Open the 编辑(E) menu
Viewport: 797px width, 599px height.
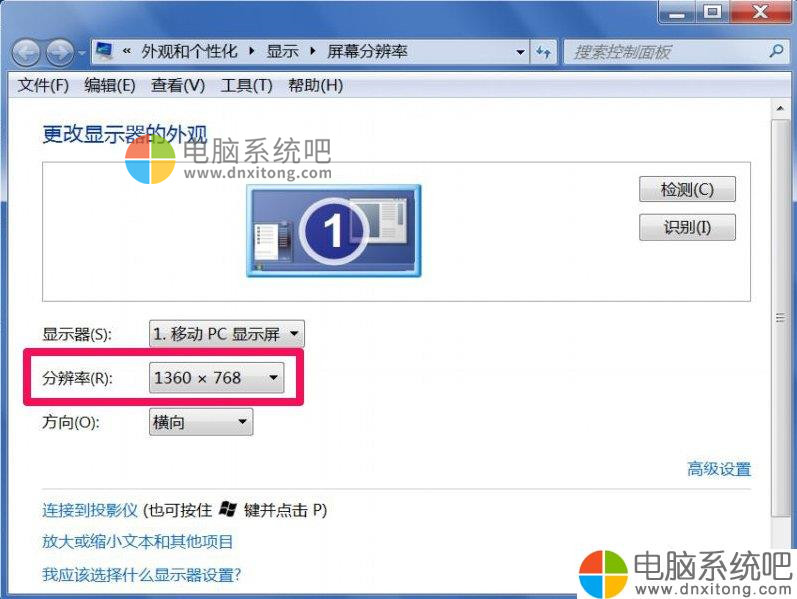(x=110, y=85)
